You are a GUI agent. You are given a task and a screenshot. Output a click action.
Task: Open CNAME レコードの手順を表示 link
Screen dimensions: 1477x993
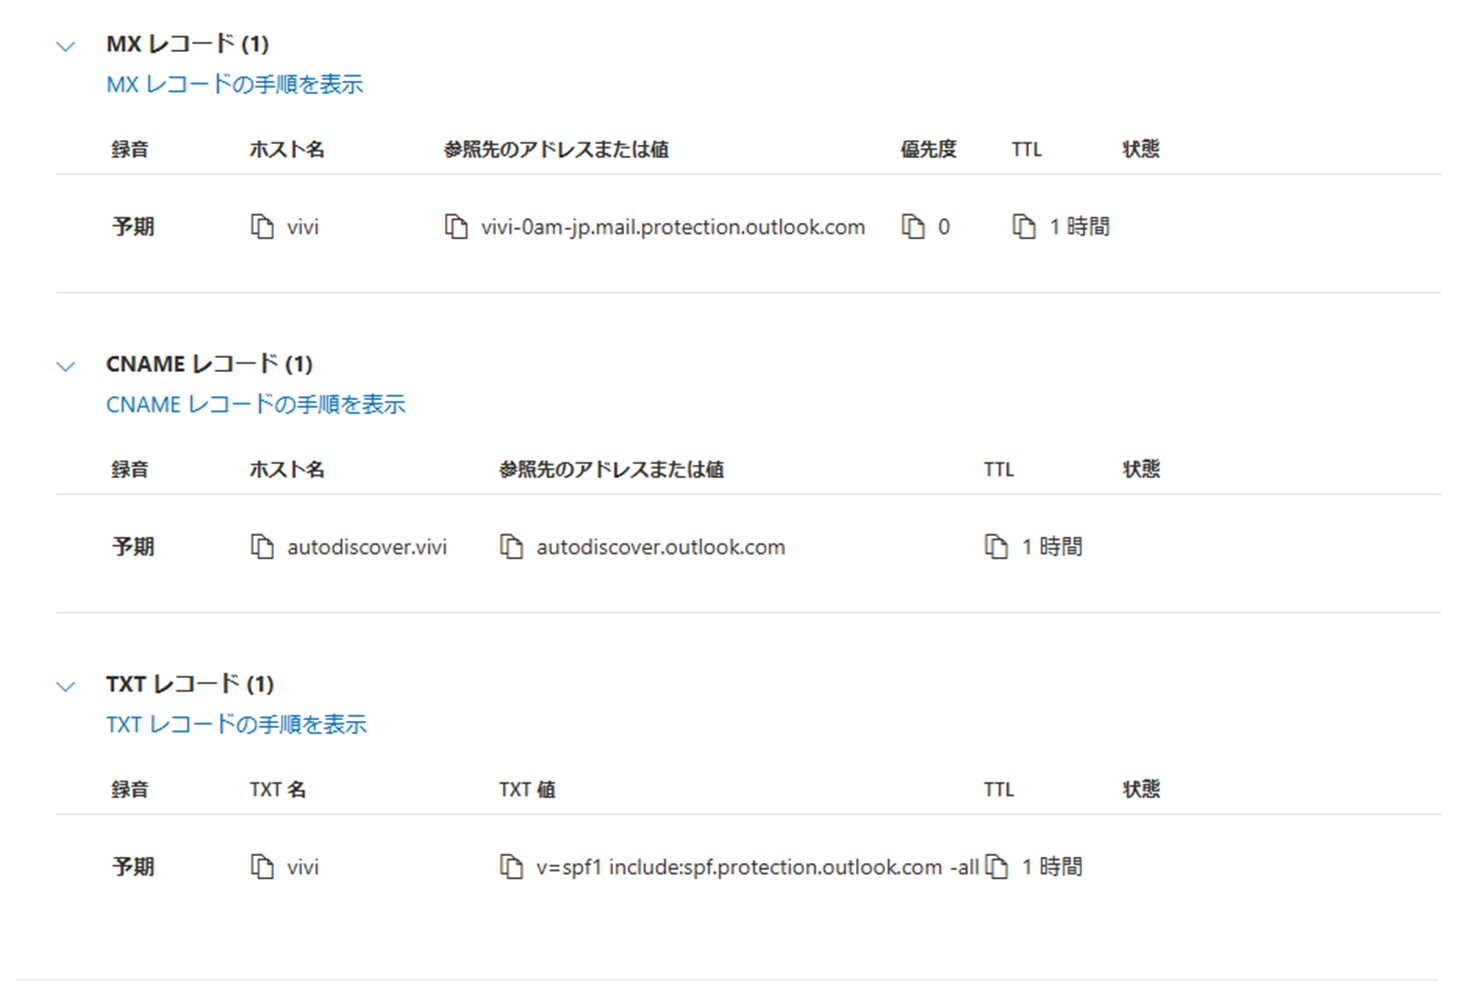(256, 404)
